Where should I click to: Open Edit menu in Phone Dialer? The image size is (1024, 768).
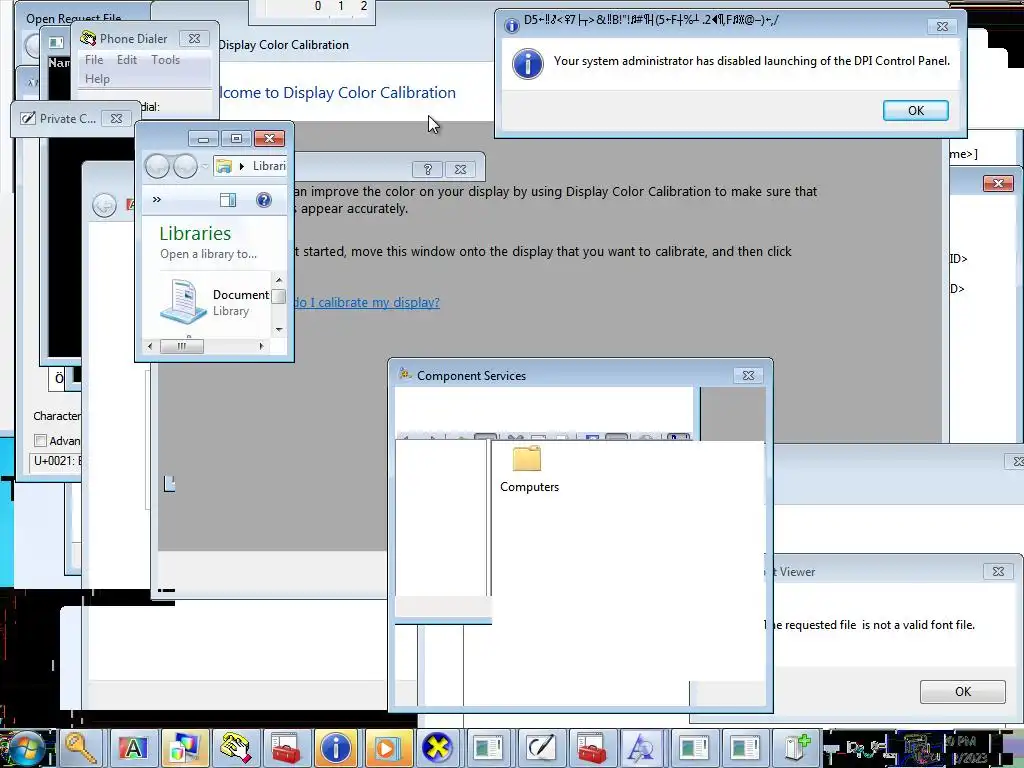click(x=127, y=59)
